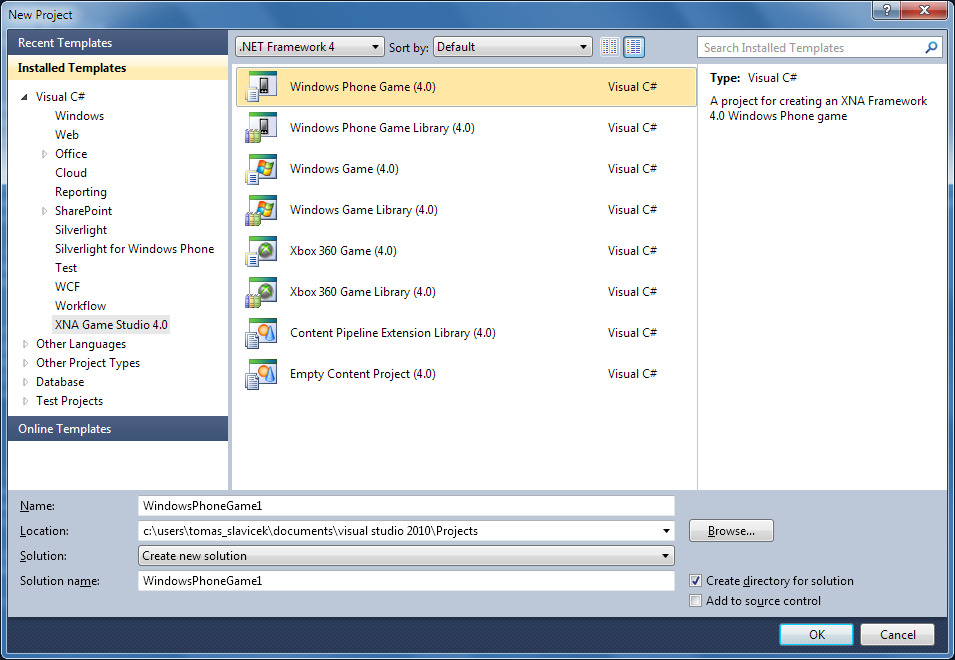955x660 pixels.
Task: Switch to small icons view
Action: pos(610,47)
